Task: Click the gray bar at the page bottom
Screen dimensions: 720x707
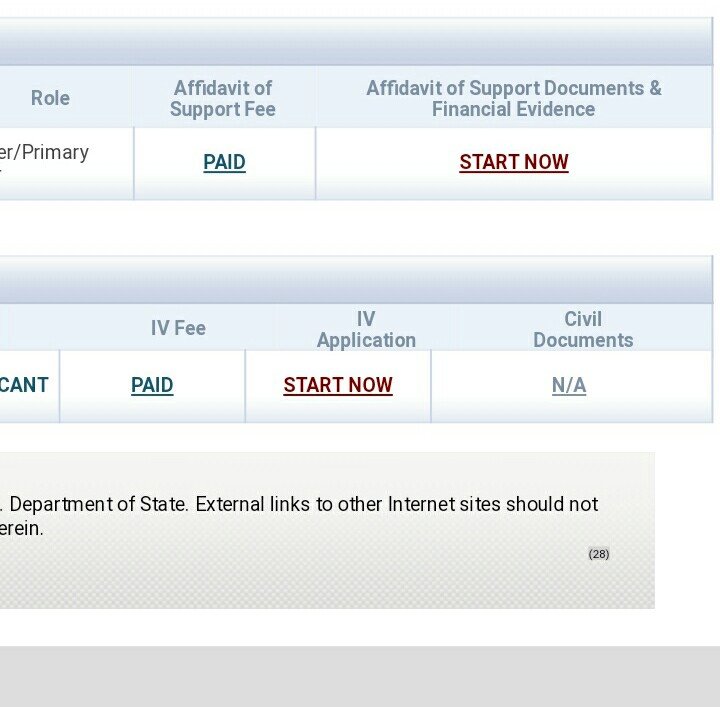Action: (360, 676)
